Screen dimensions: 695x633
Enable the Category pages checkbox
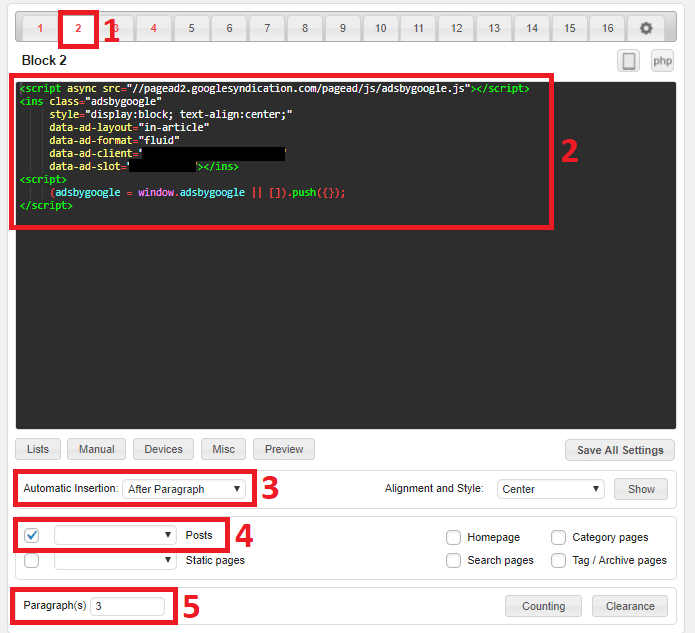point(558,537)
